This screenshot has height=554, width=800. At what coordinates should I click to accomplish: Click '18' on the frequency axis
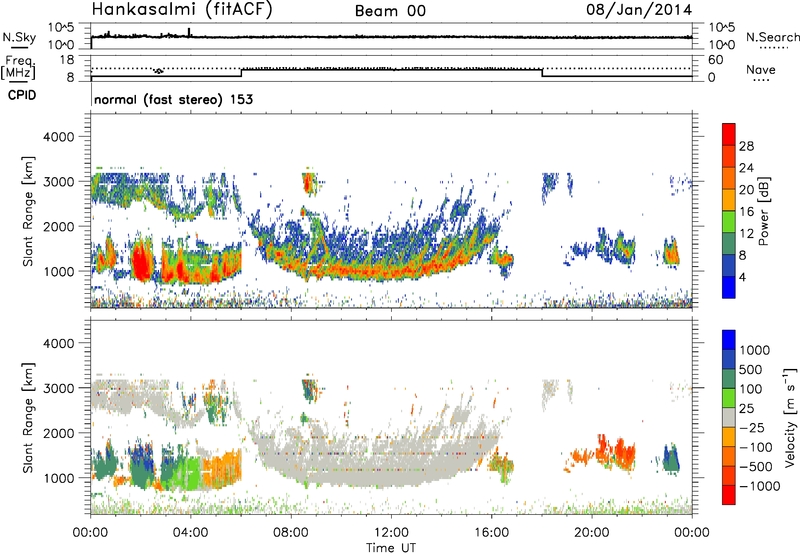coord(66,60)
